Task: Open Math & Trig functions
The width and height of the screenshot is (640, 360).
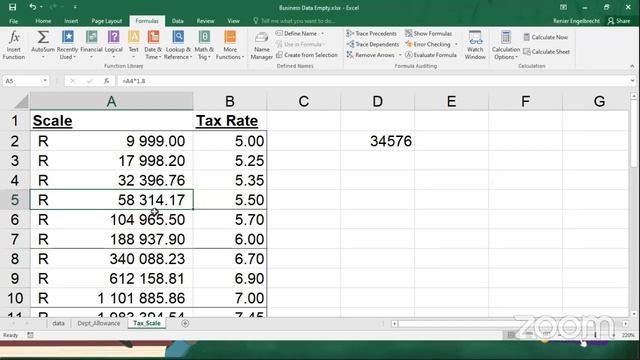Action: pos(204,45)
